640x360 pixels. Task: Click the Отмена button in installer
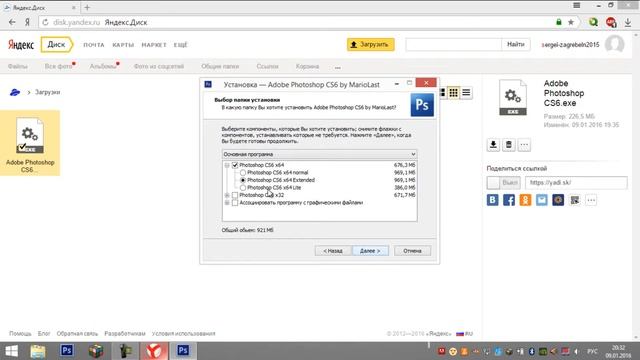coord(412,251)
